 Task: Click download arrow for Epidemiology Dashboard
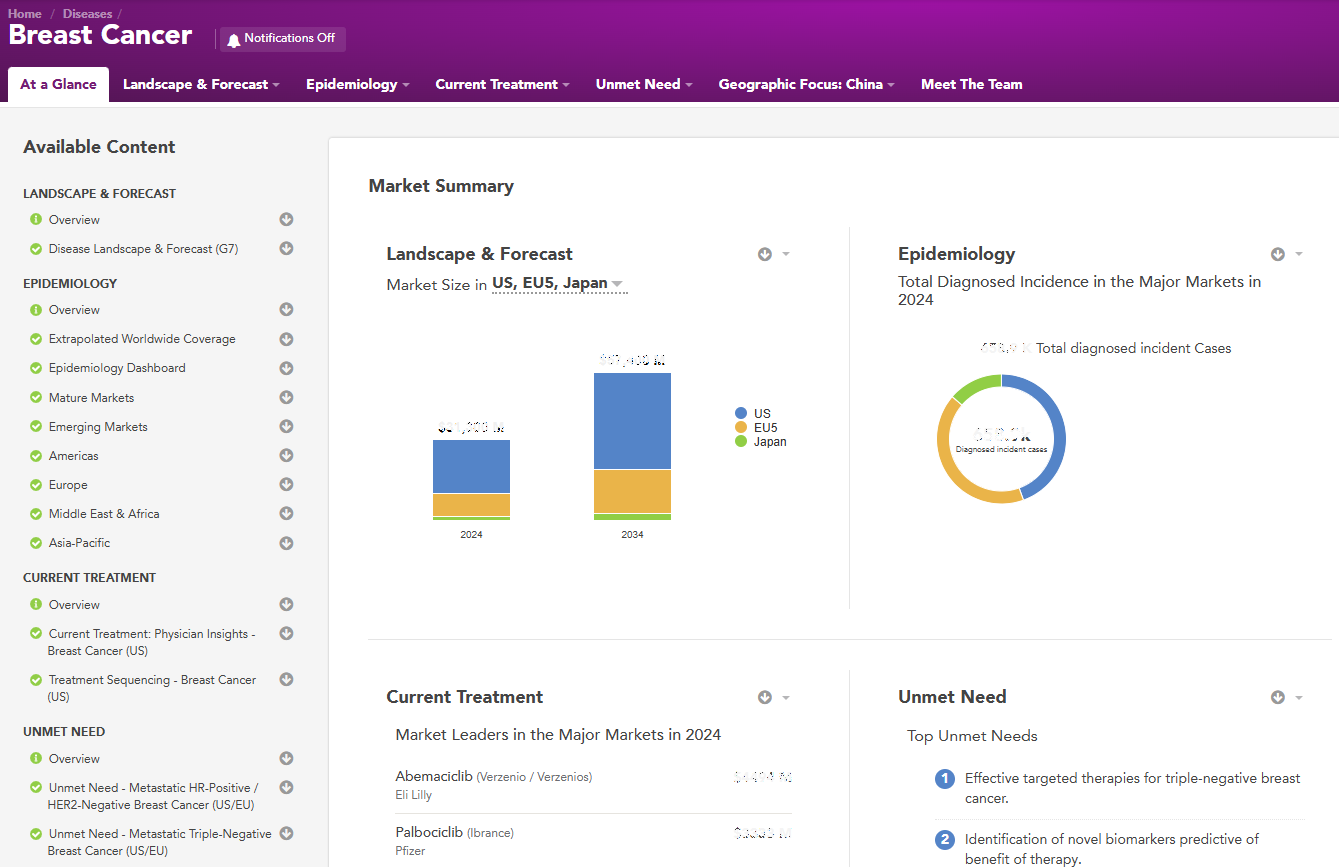(x=286, y=367)
